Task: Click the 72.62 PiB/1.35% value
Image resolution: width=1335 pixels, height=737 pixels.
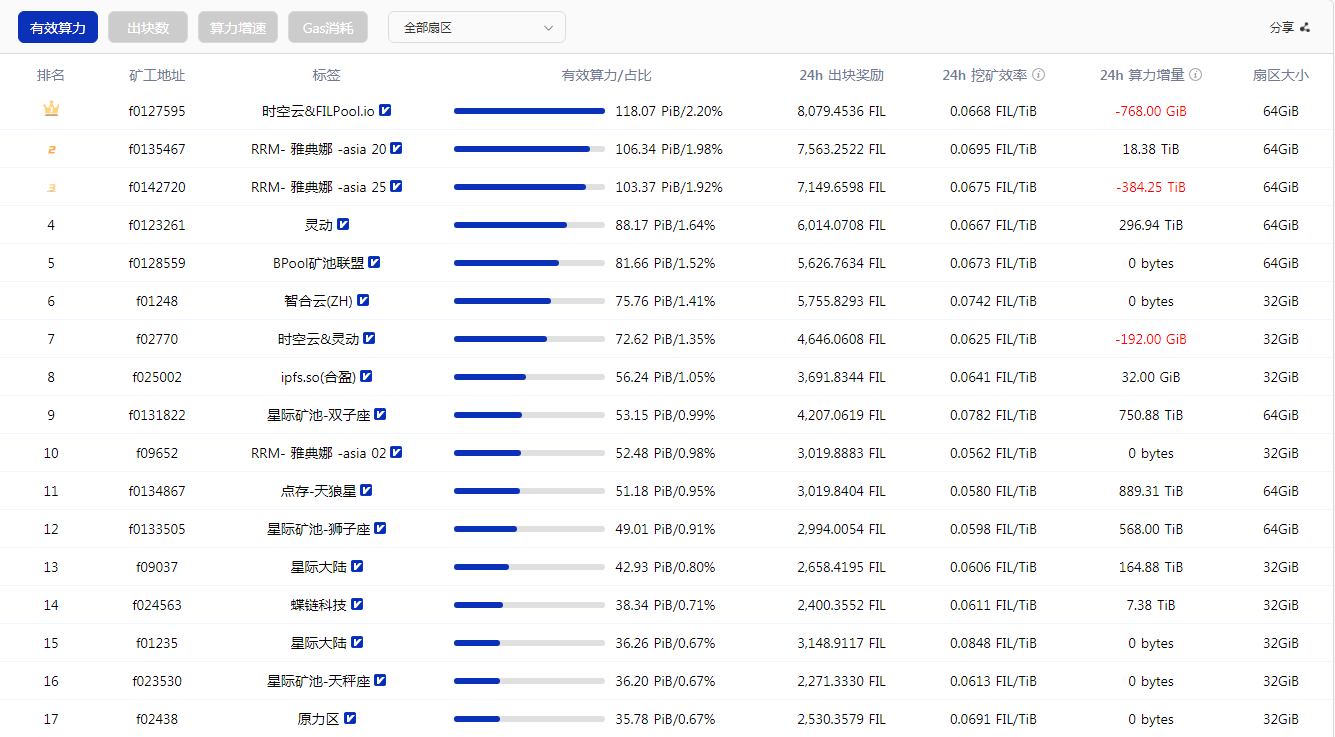Action: tap(665, 339)
